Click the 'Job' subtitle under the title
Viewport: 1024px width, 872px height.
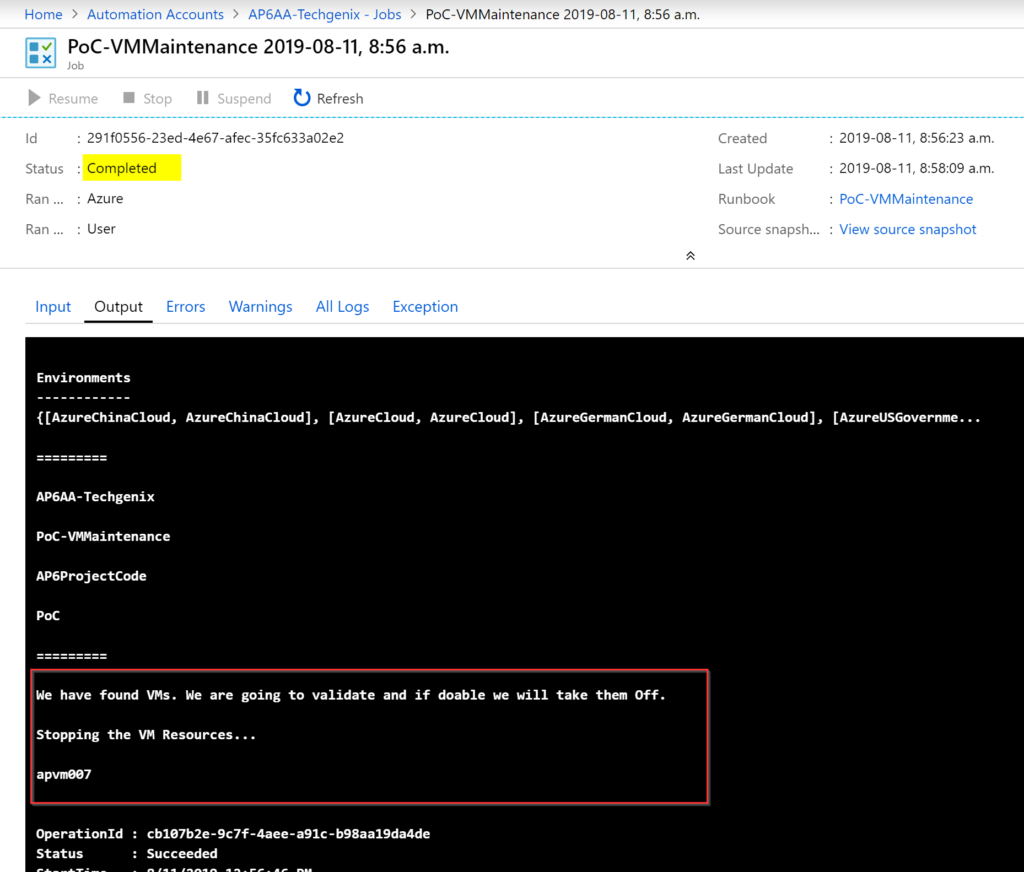point(76,66)
